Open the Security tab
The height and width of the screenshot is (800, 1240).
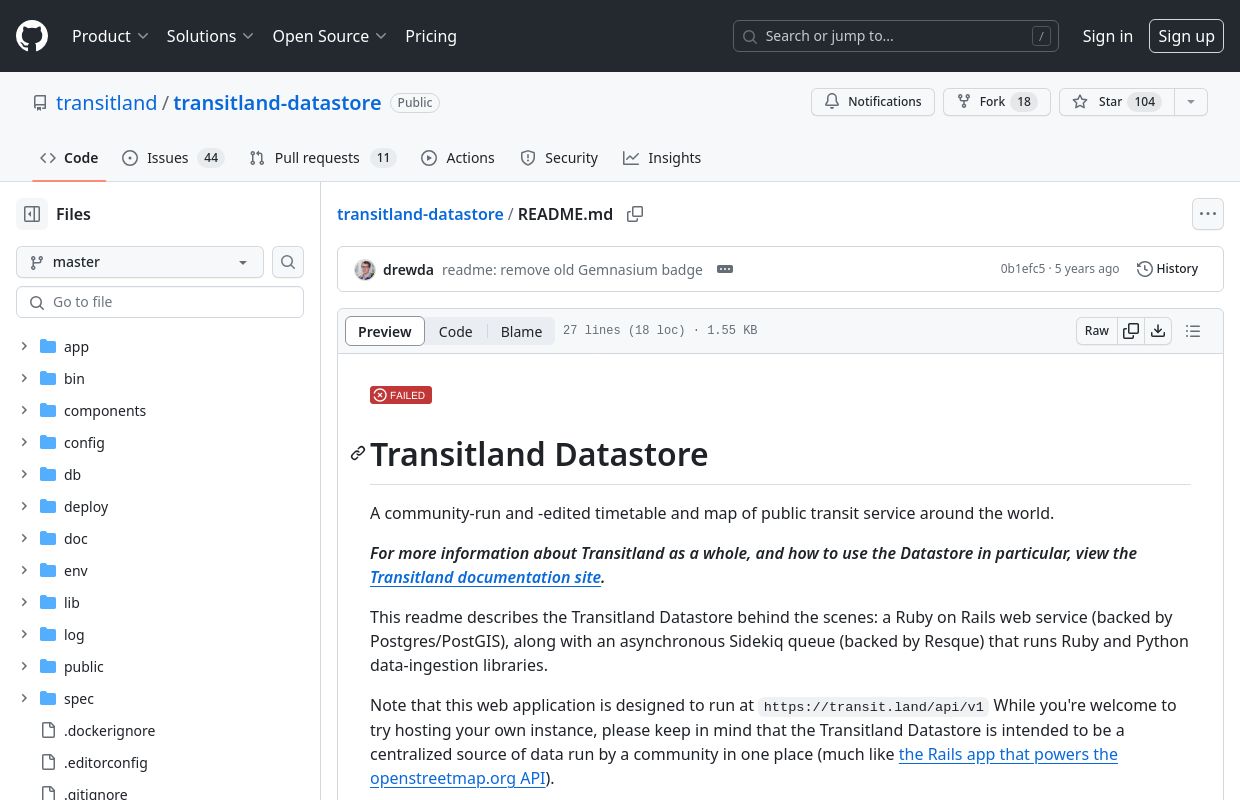click(559, 158)
